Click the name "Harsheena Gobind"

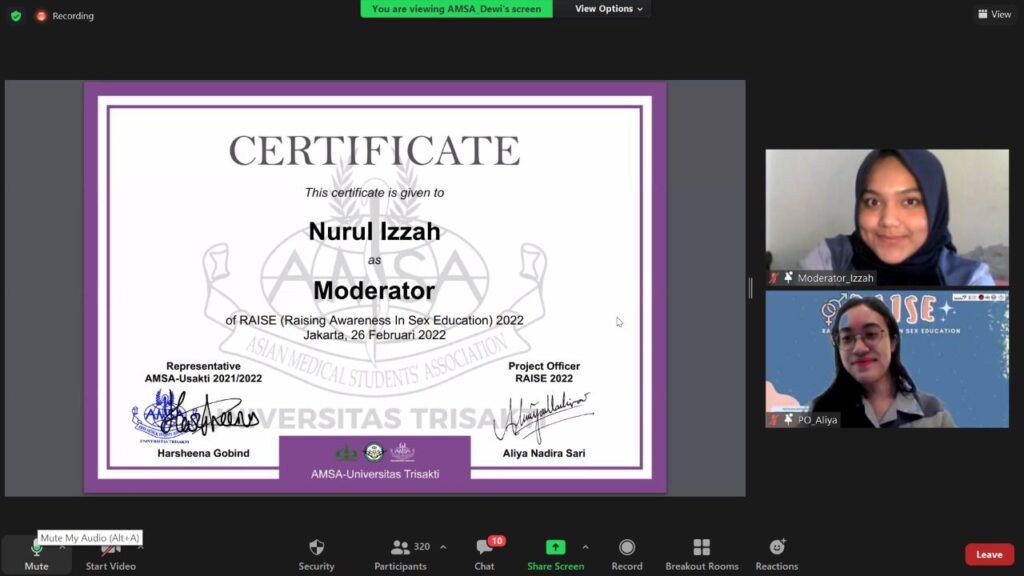(203, 453)
